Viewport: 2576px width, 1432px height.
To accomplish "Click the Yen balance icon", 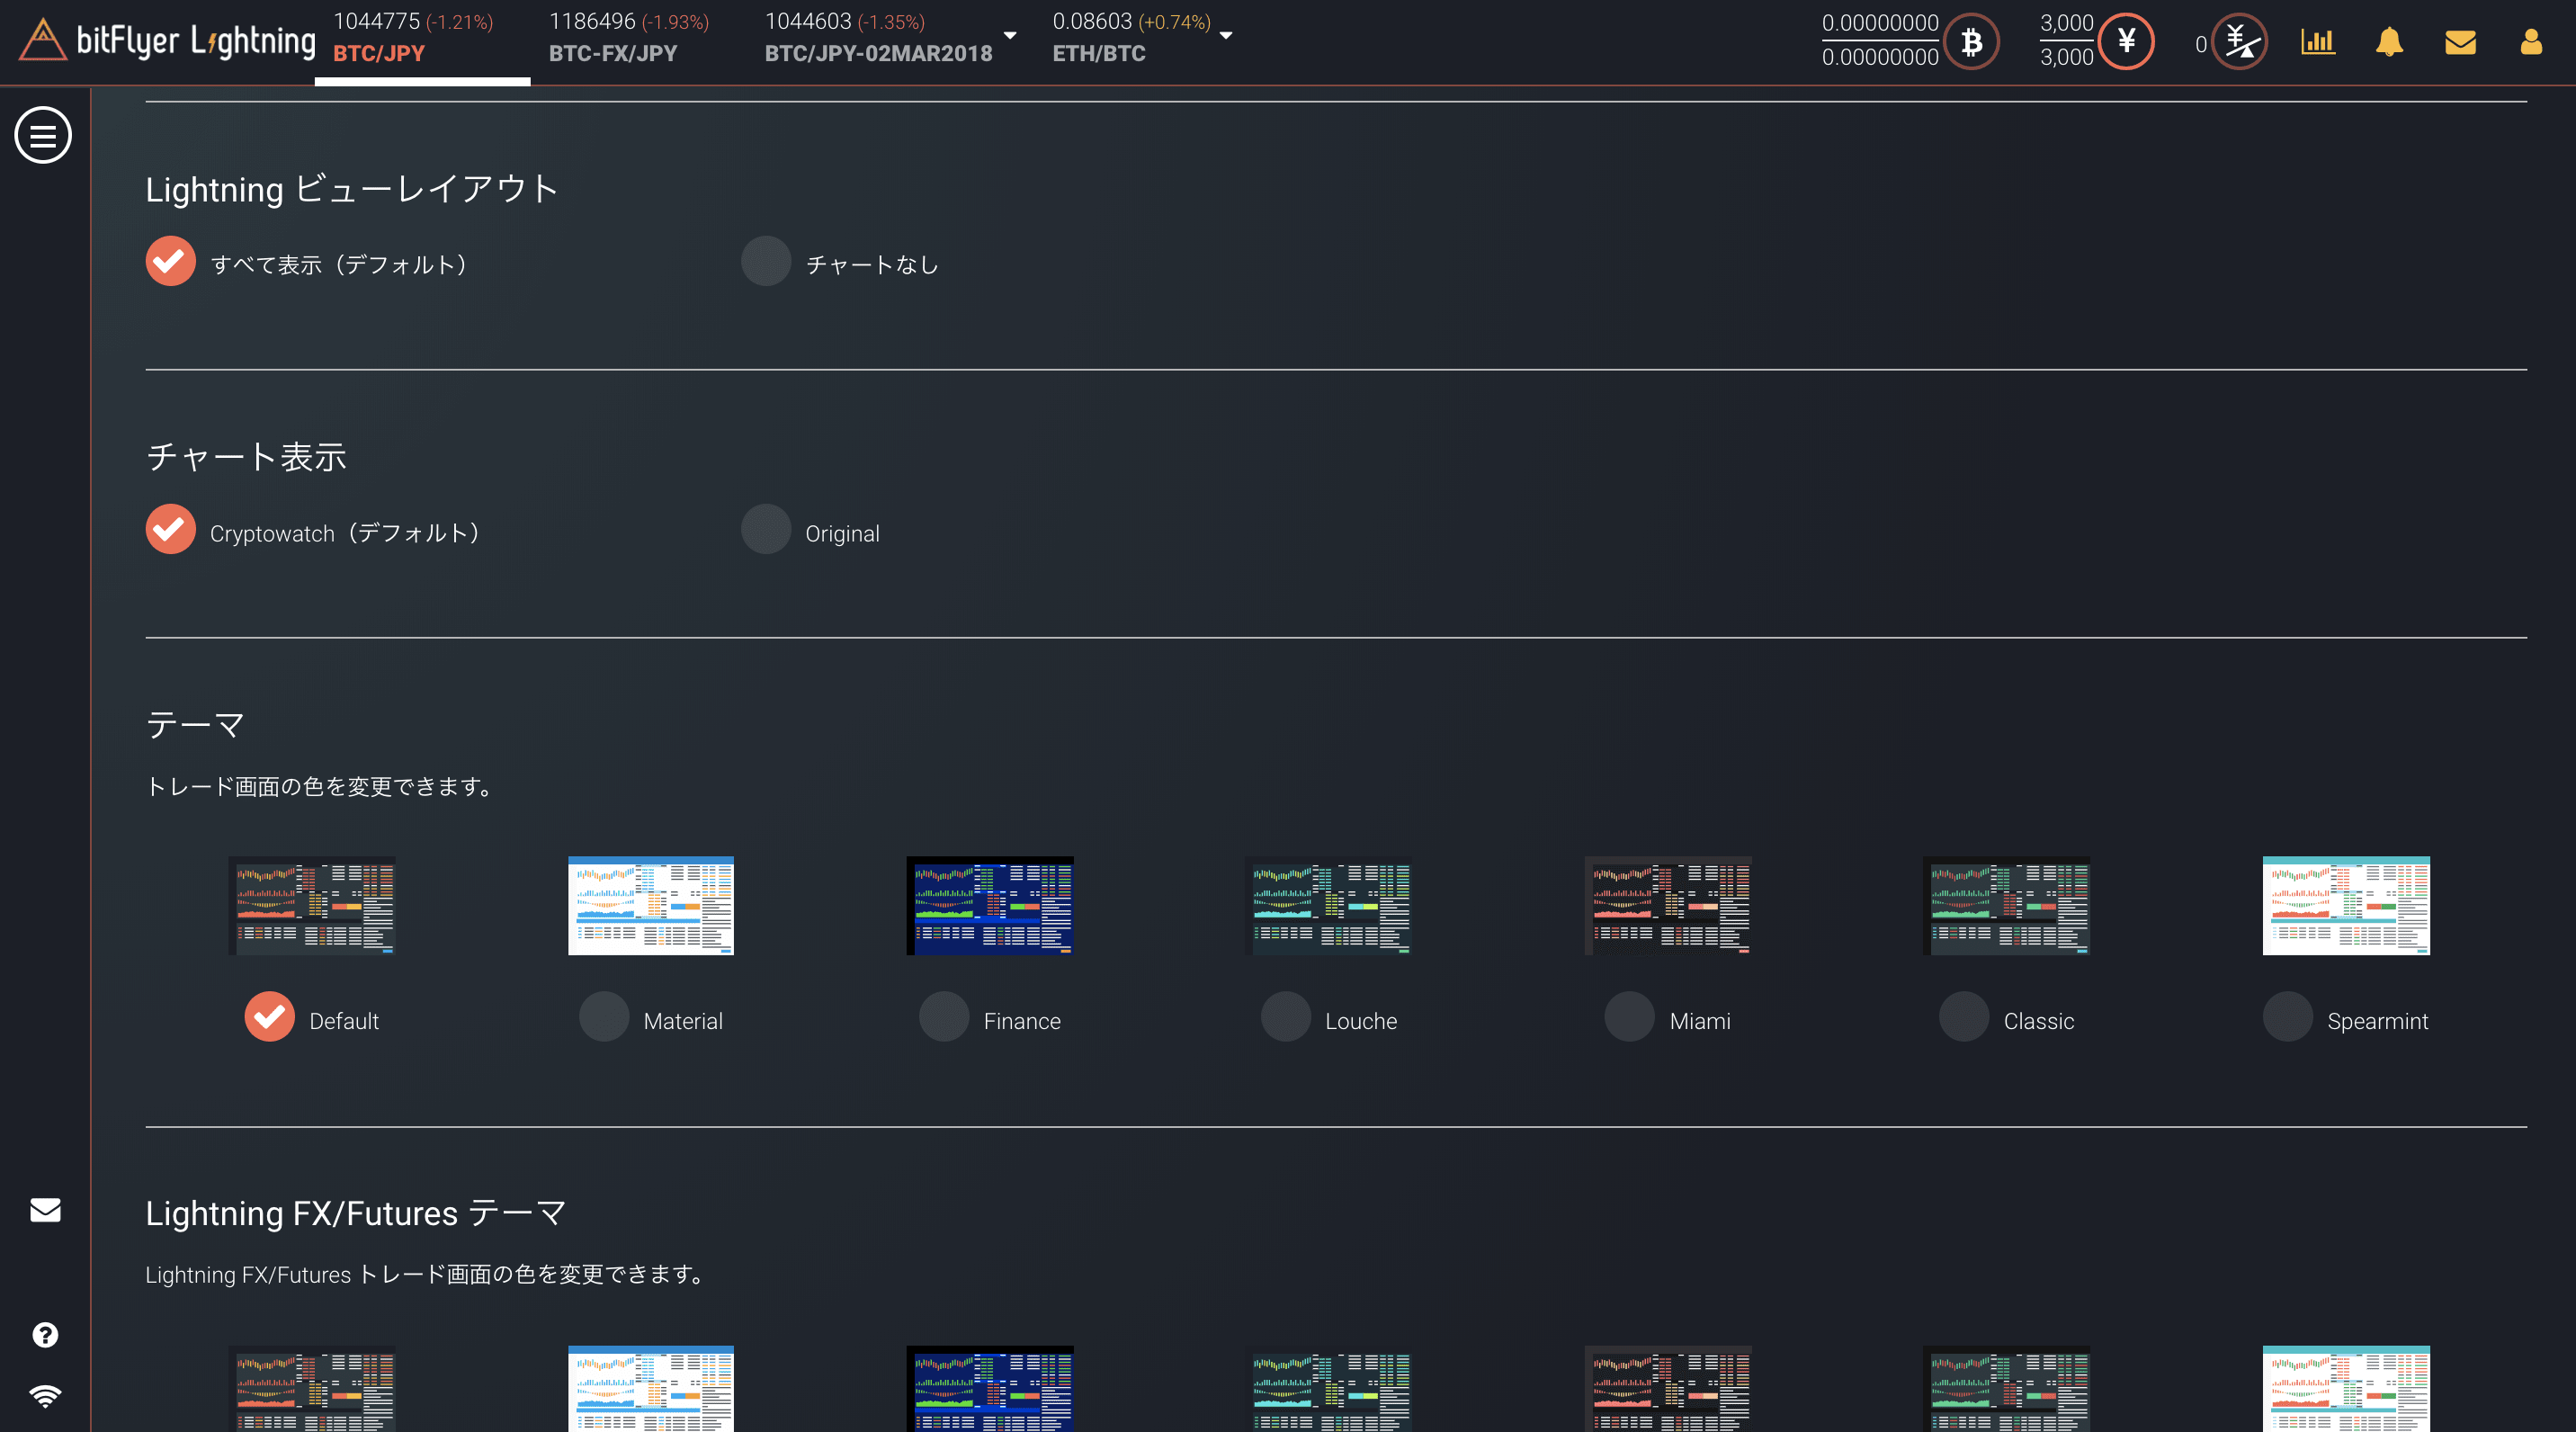I will click(2125, 41).
